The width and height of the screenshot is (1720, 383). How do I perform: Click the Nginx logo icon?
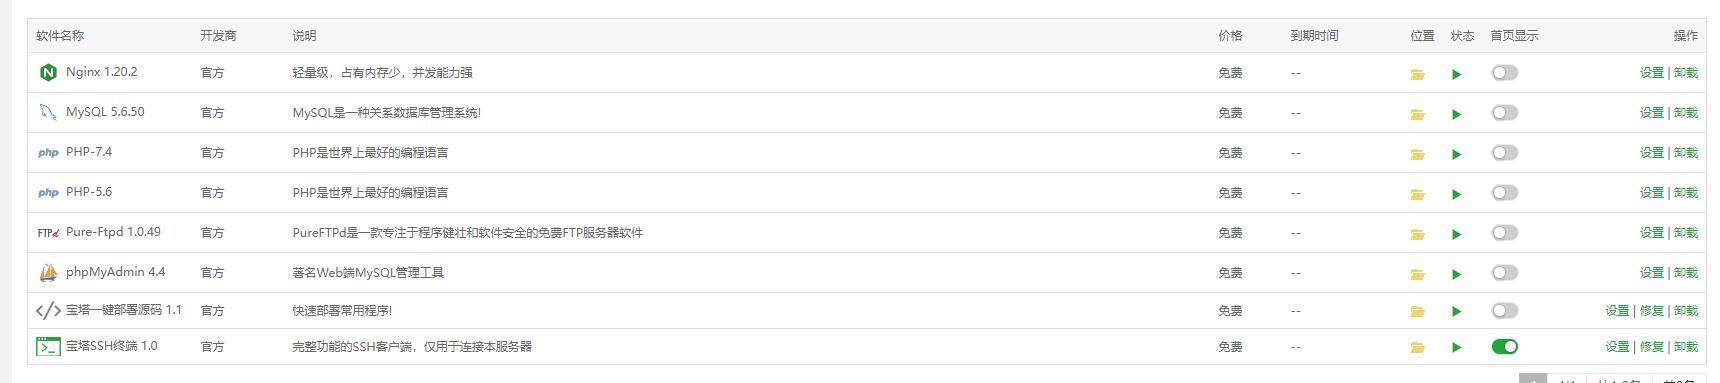pyautogui.click(x=48, y=73)
